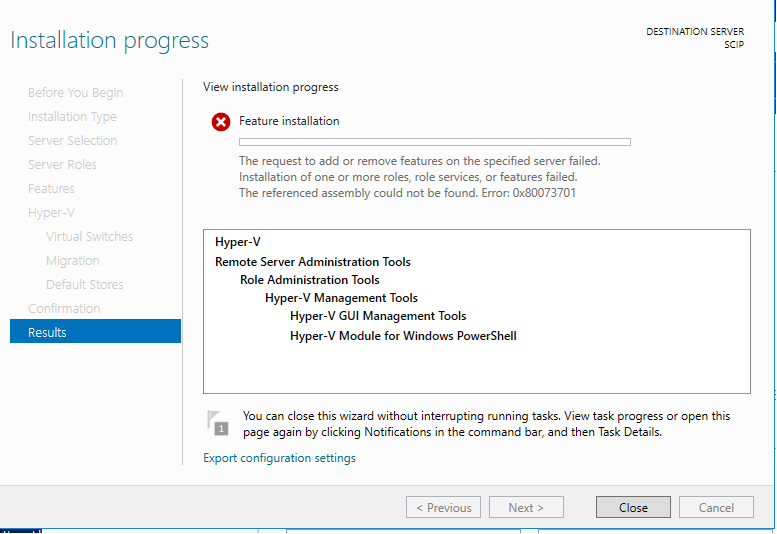Click DESTINATION SERVER label

(x=695, y=32)
